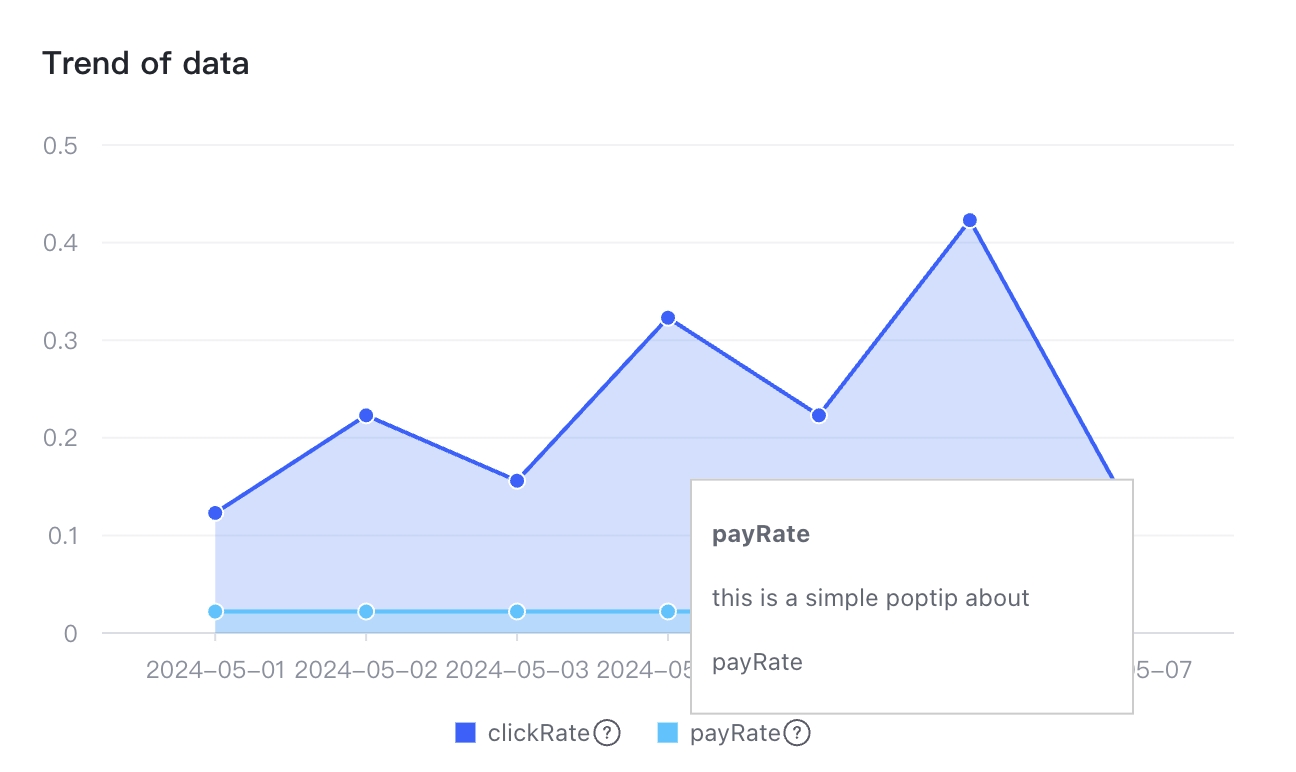This screenshot has width=1296, height=772.
Task: Click clickRate data point for 2024-05-03
Action: (517, 481)
